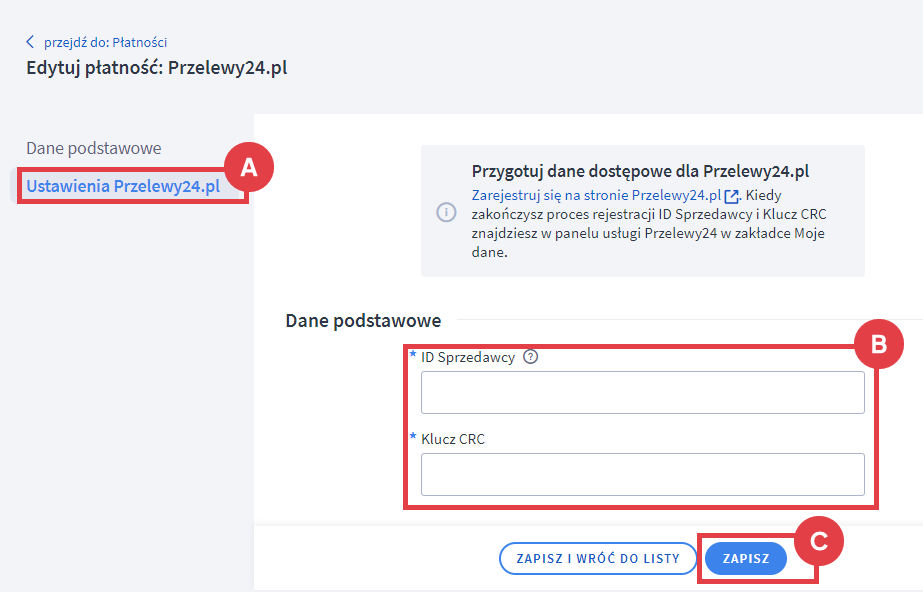This screenshot has height=592, width=923.
Task: Click the red A annotation marker
Action: click(249, 168)
